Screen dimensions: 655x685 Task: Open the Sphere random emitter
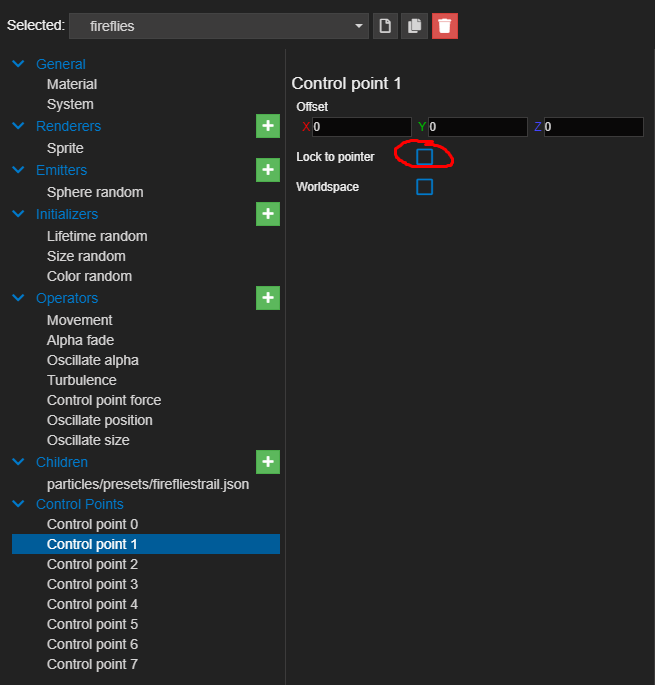tap(95, 192)
